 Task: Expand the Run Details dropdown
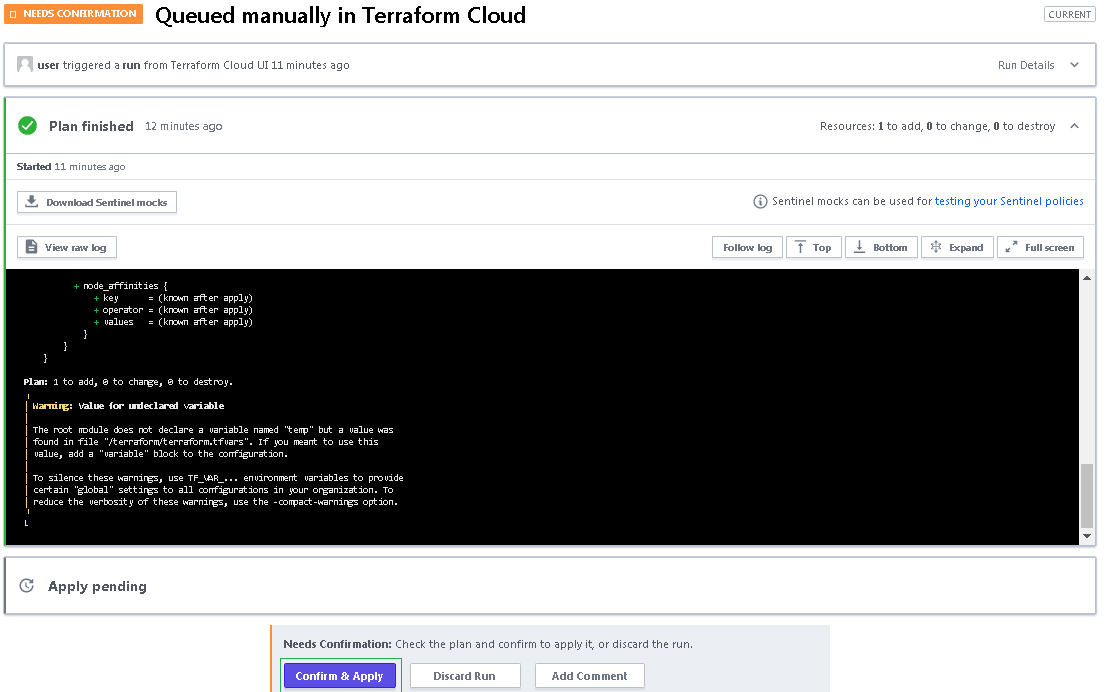tap(1038, 65)
